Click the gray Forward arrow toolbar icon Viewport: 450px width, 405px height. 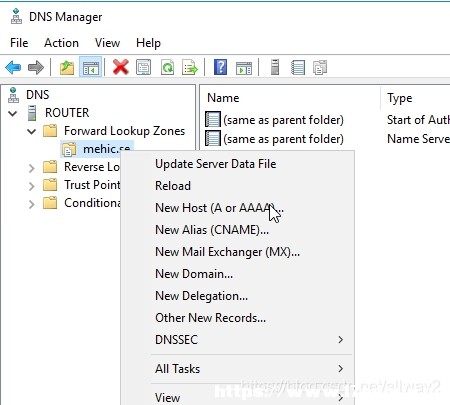point(36,67)
